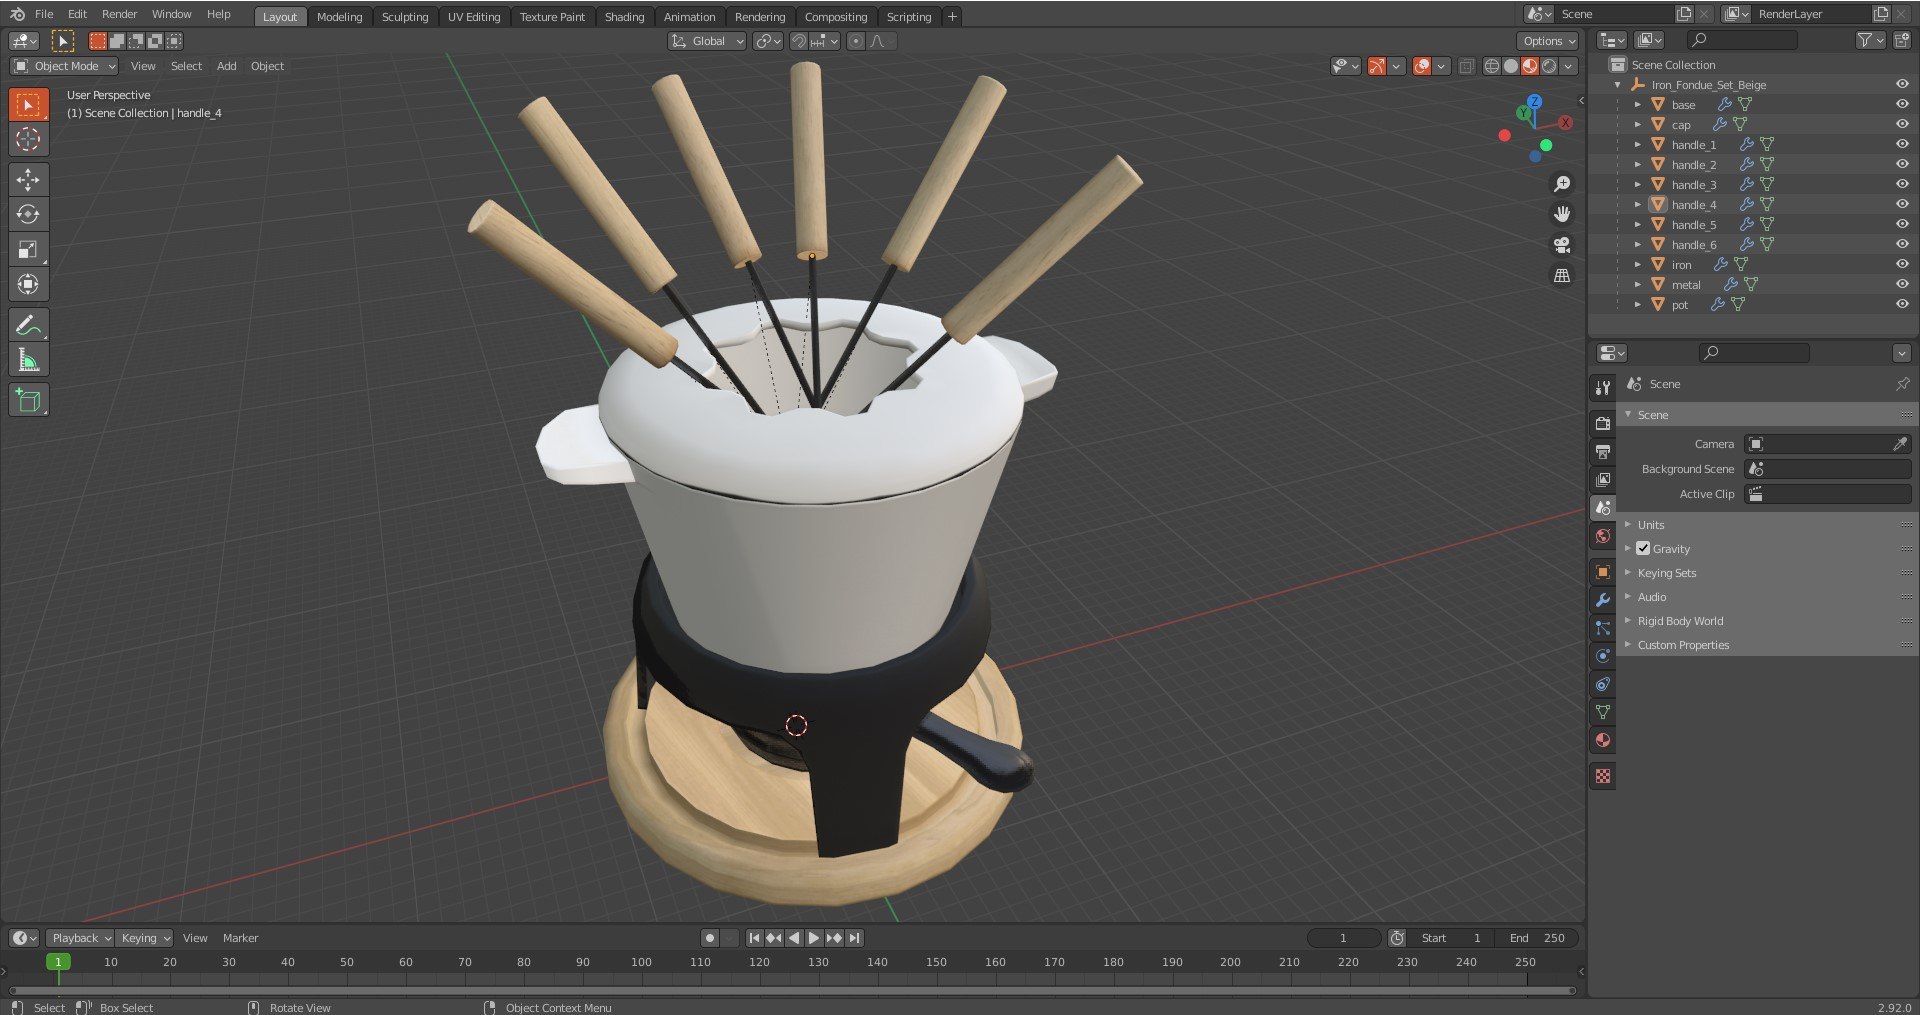The image size is (1920, 1015).
Task: Open the World properties tab
Action: click(x=1603, y=536)
